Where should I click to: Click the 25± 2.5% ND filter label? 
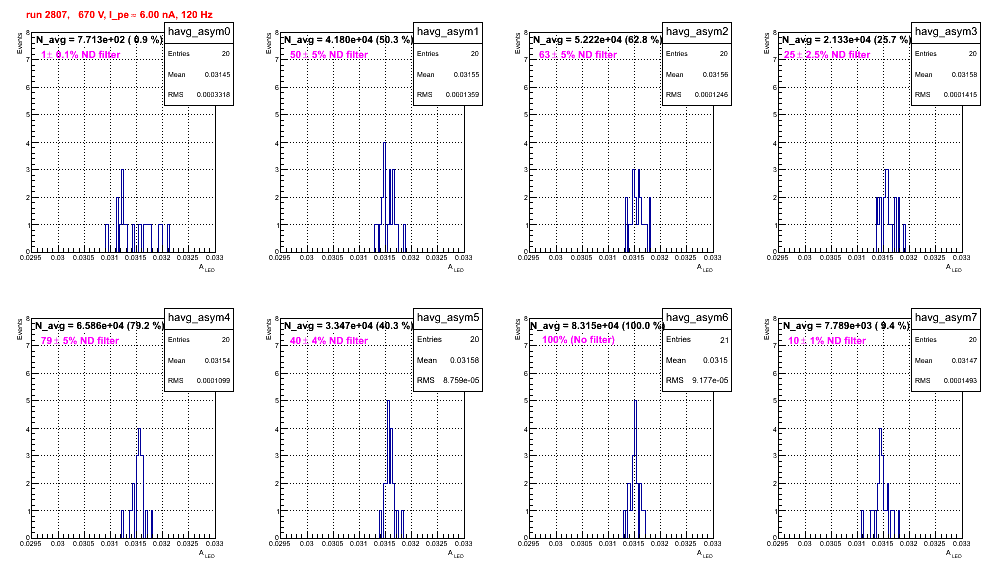(827, 55)
